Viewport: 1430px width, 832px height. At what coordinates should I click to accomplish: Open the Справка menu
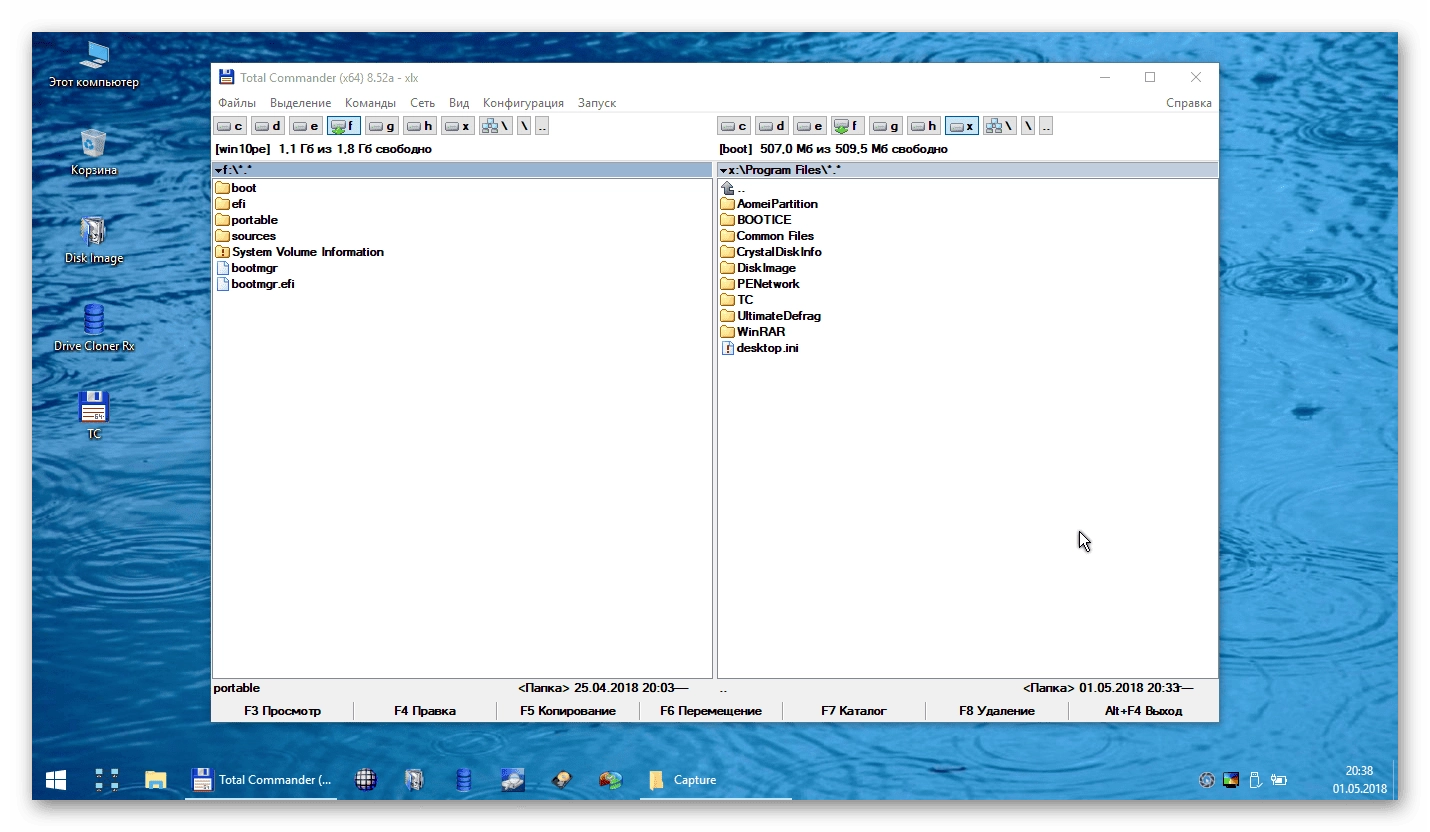tap(1189, 103)
